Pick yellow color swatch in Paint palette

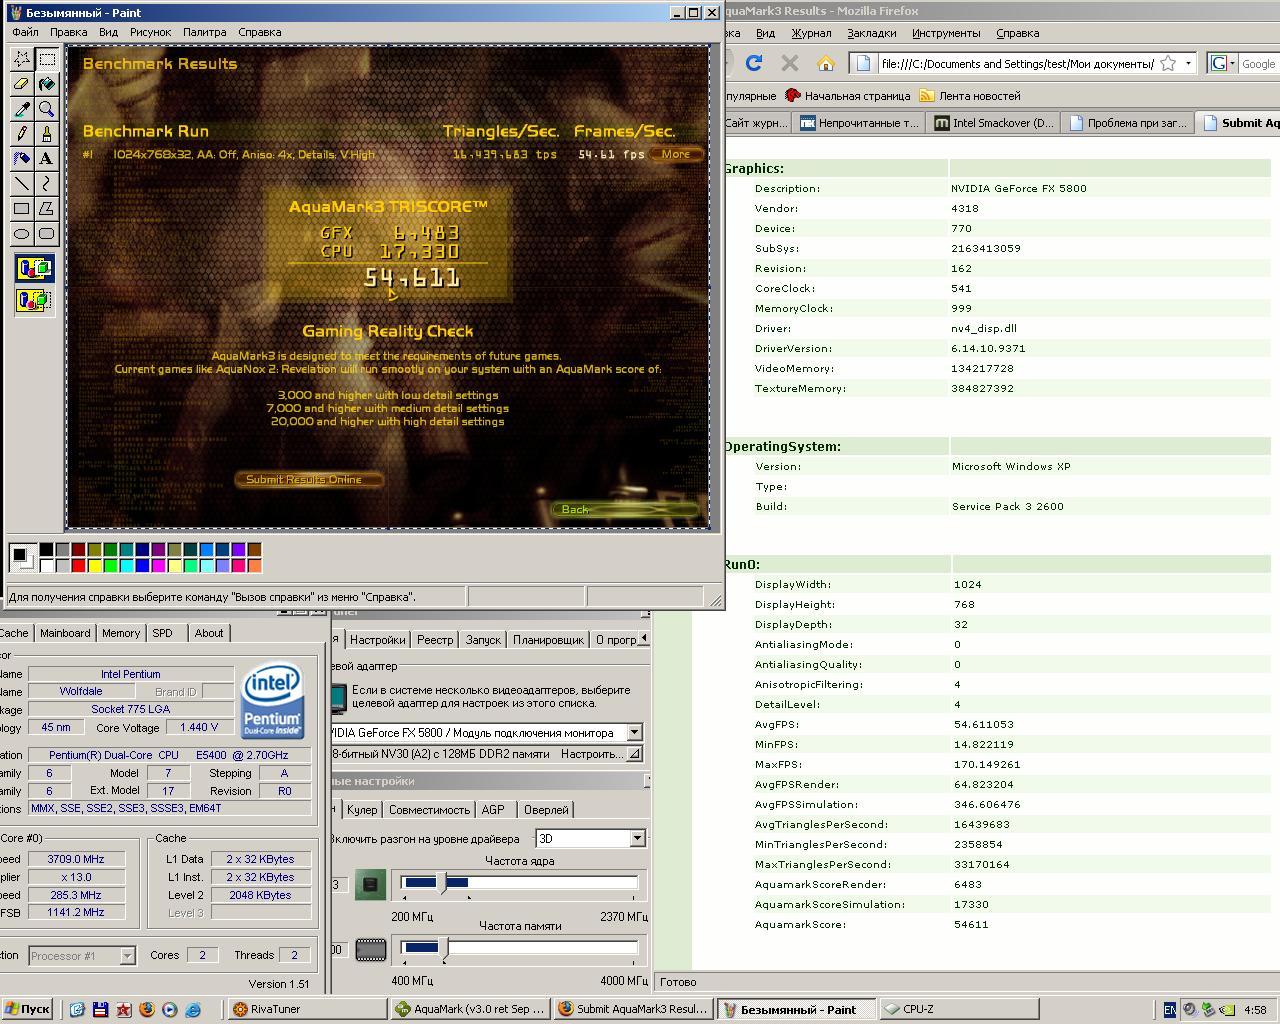(94, 565)
